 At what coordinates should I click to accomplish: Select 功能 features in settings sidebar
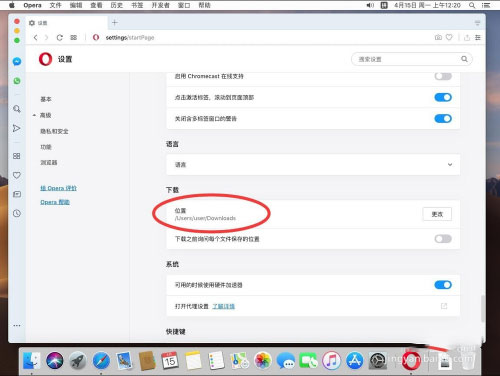tap(46, 147)
